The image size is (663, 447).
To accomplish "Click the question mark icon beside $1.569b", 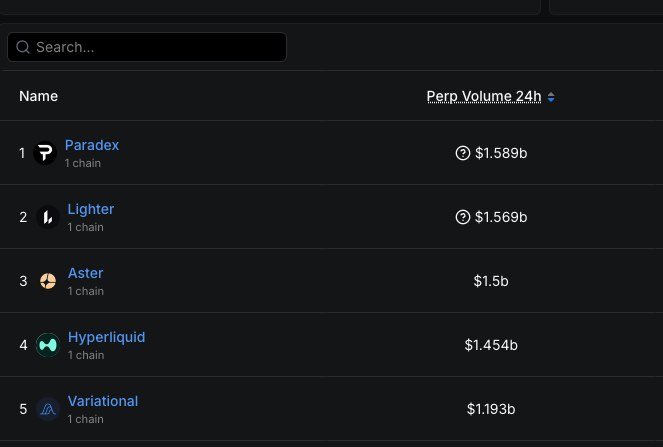I will coord(463,217).
